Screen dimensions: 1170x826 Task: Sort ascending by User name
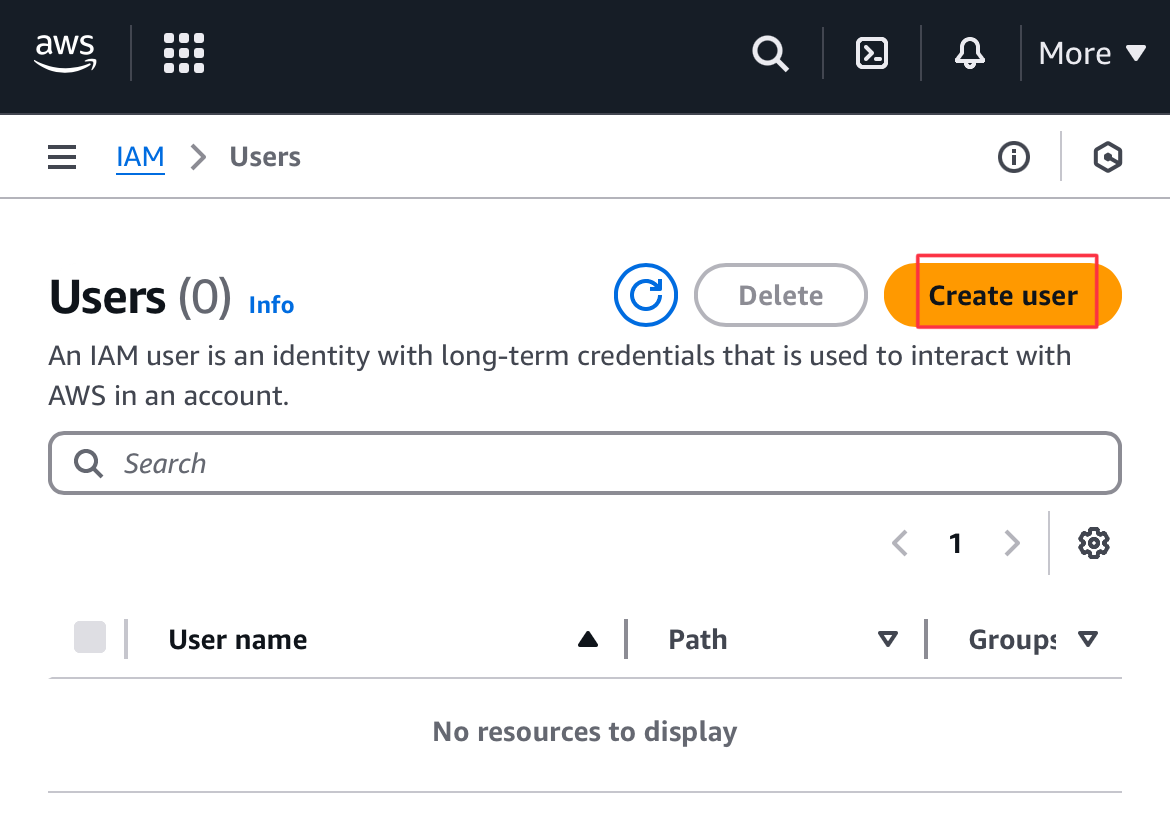click(x=588, y=639)
